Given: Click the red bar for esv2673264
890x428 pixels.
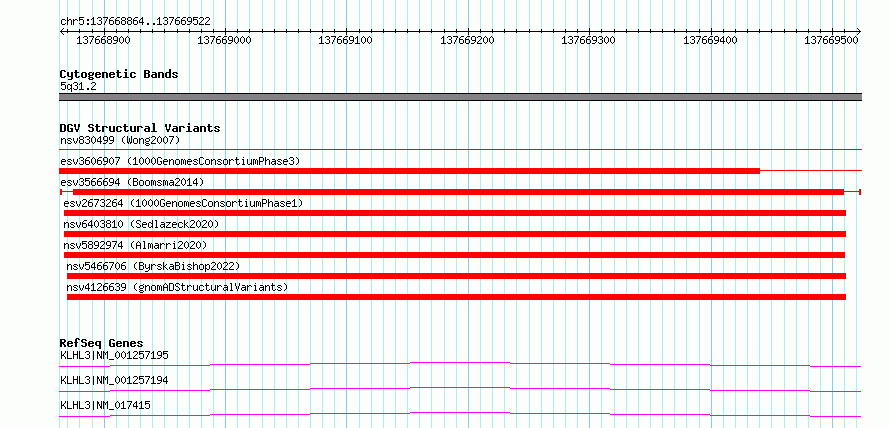Looking at the screenshot, I should point(455,213).
